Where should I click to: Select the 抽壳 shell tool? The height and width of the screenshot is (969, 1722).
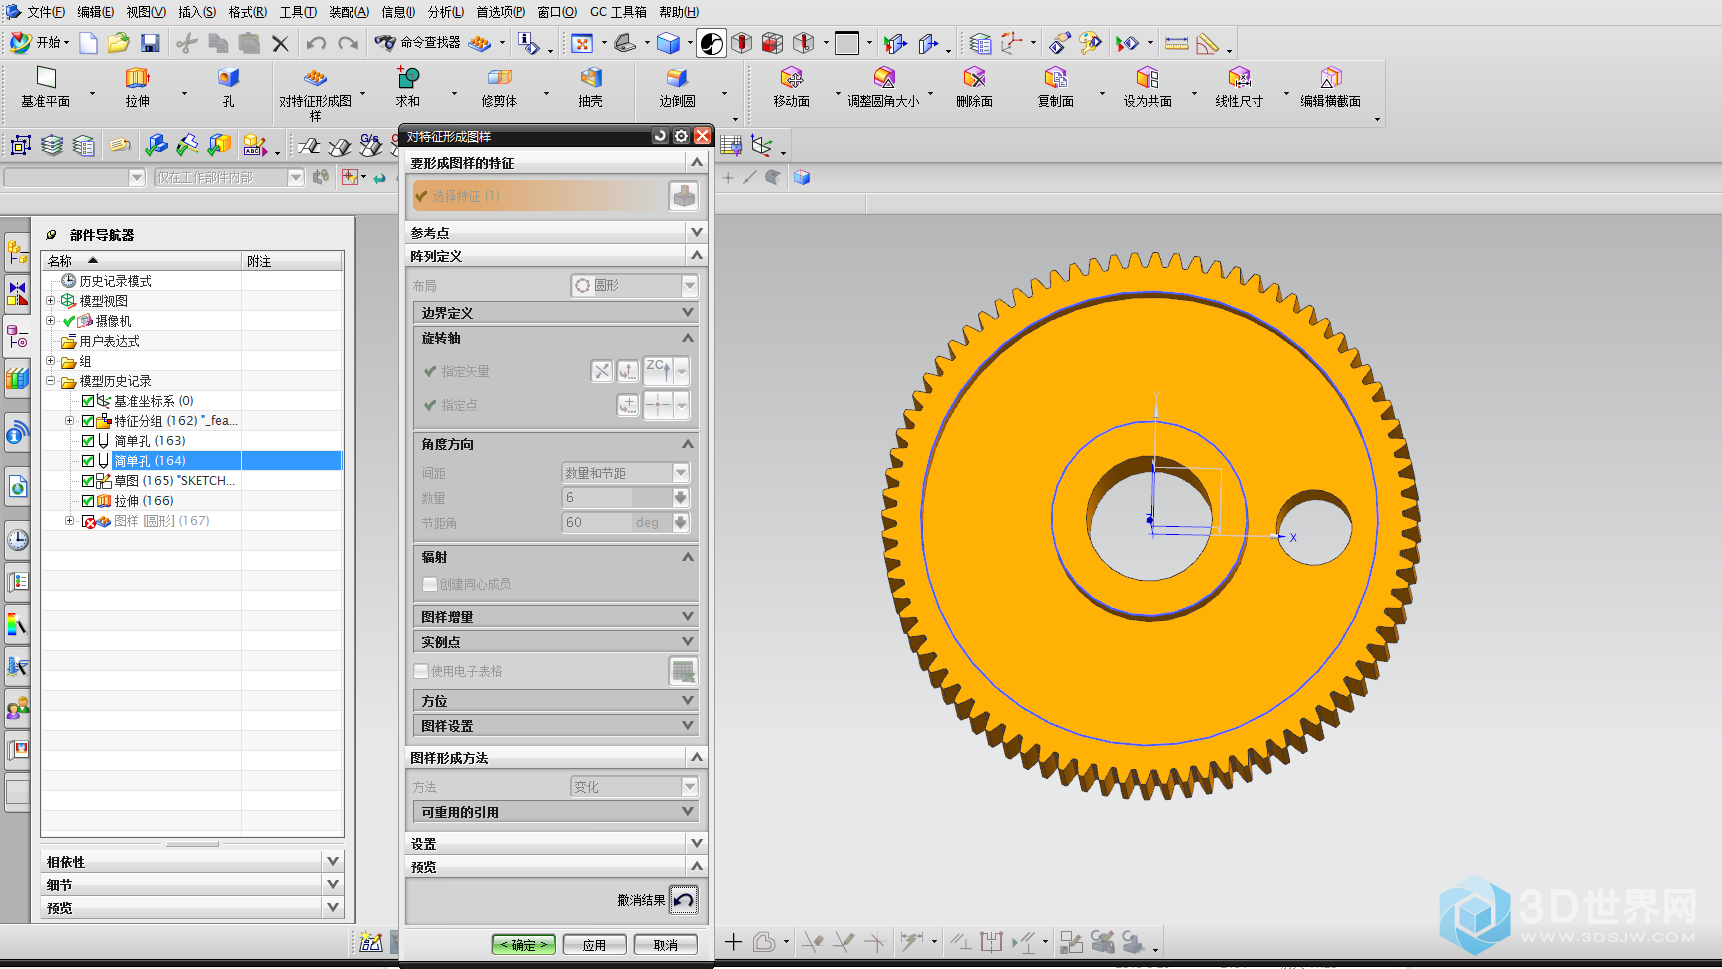(591, 87)
